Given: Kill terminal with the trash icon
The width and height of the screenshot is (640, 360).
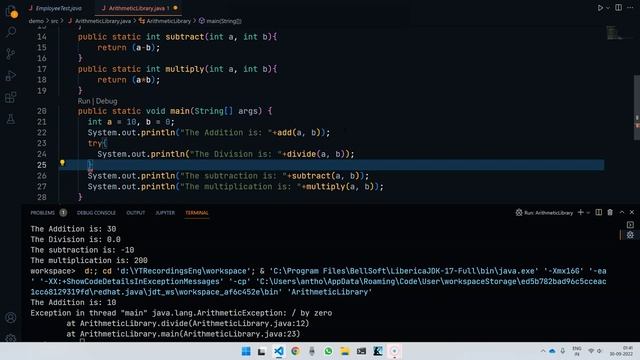Looking at the screenshot, I should [610, 212].
